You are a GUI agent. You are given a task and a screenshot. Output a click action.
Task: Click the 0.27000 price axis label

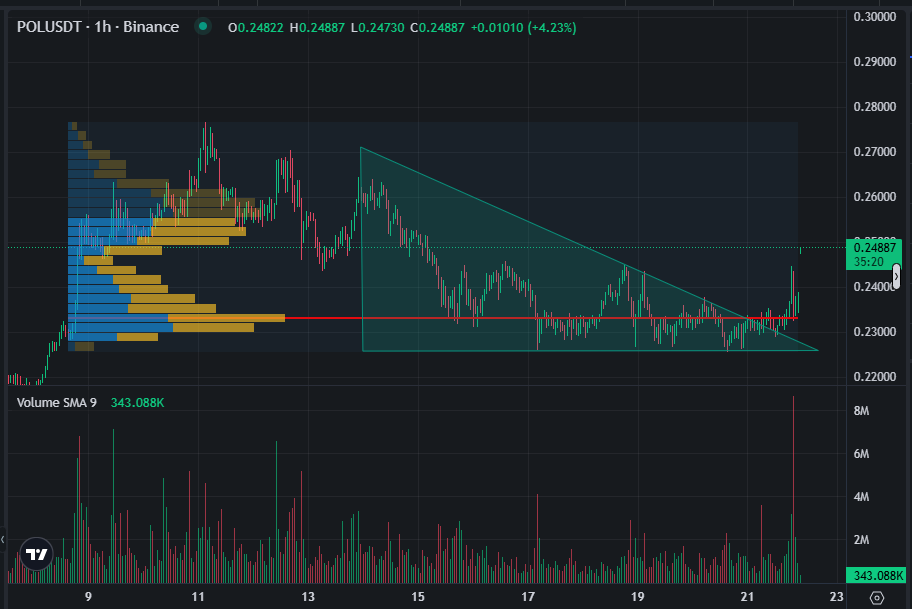click(x=875, y=152)
